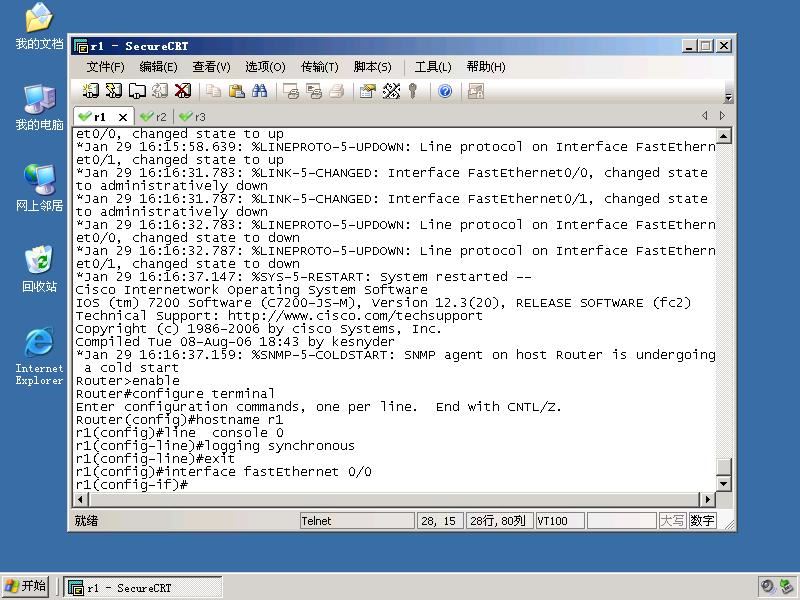Viewport: 800px width, 600px height.
Task: Open the 选项(O) menu
Action: click(x=265, y=67)
